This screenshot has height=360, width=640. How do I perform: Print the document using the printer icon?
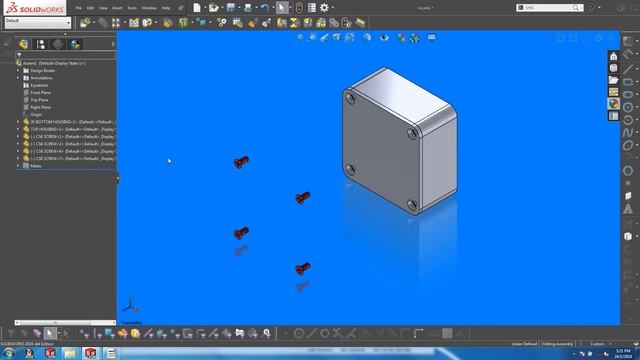click(x=248, y=7)
